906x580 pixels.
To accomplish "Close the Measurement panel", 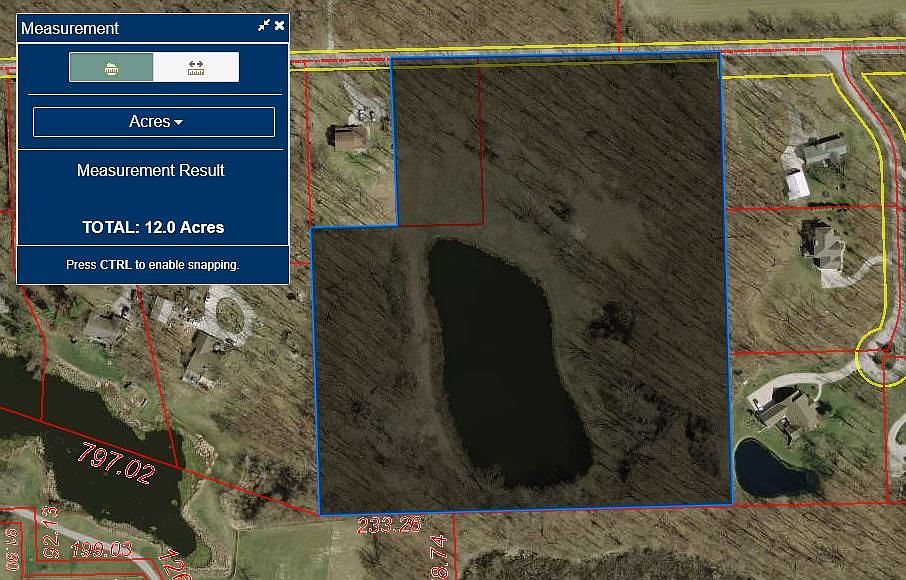I will click(280, 26).
